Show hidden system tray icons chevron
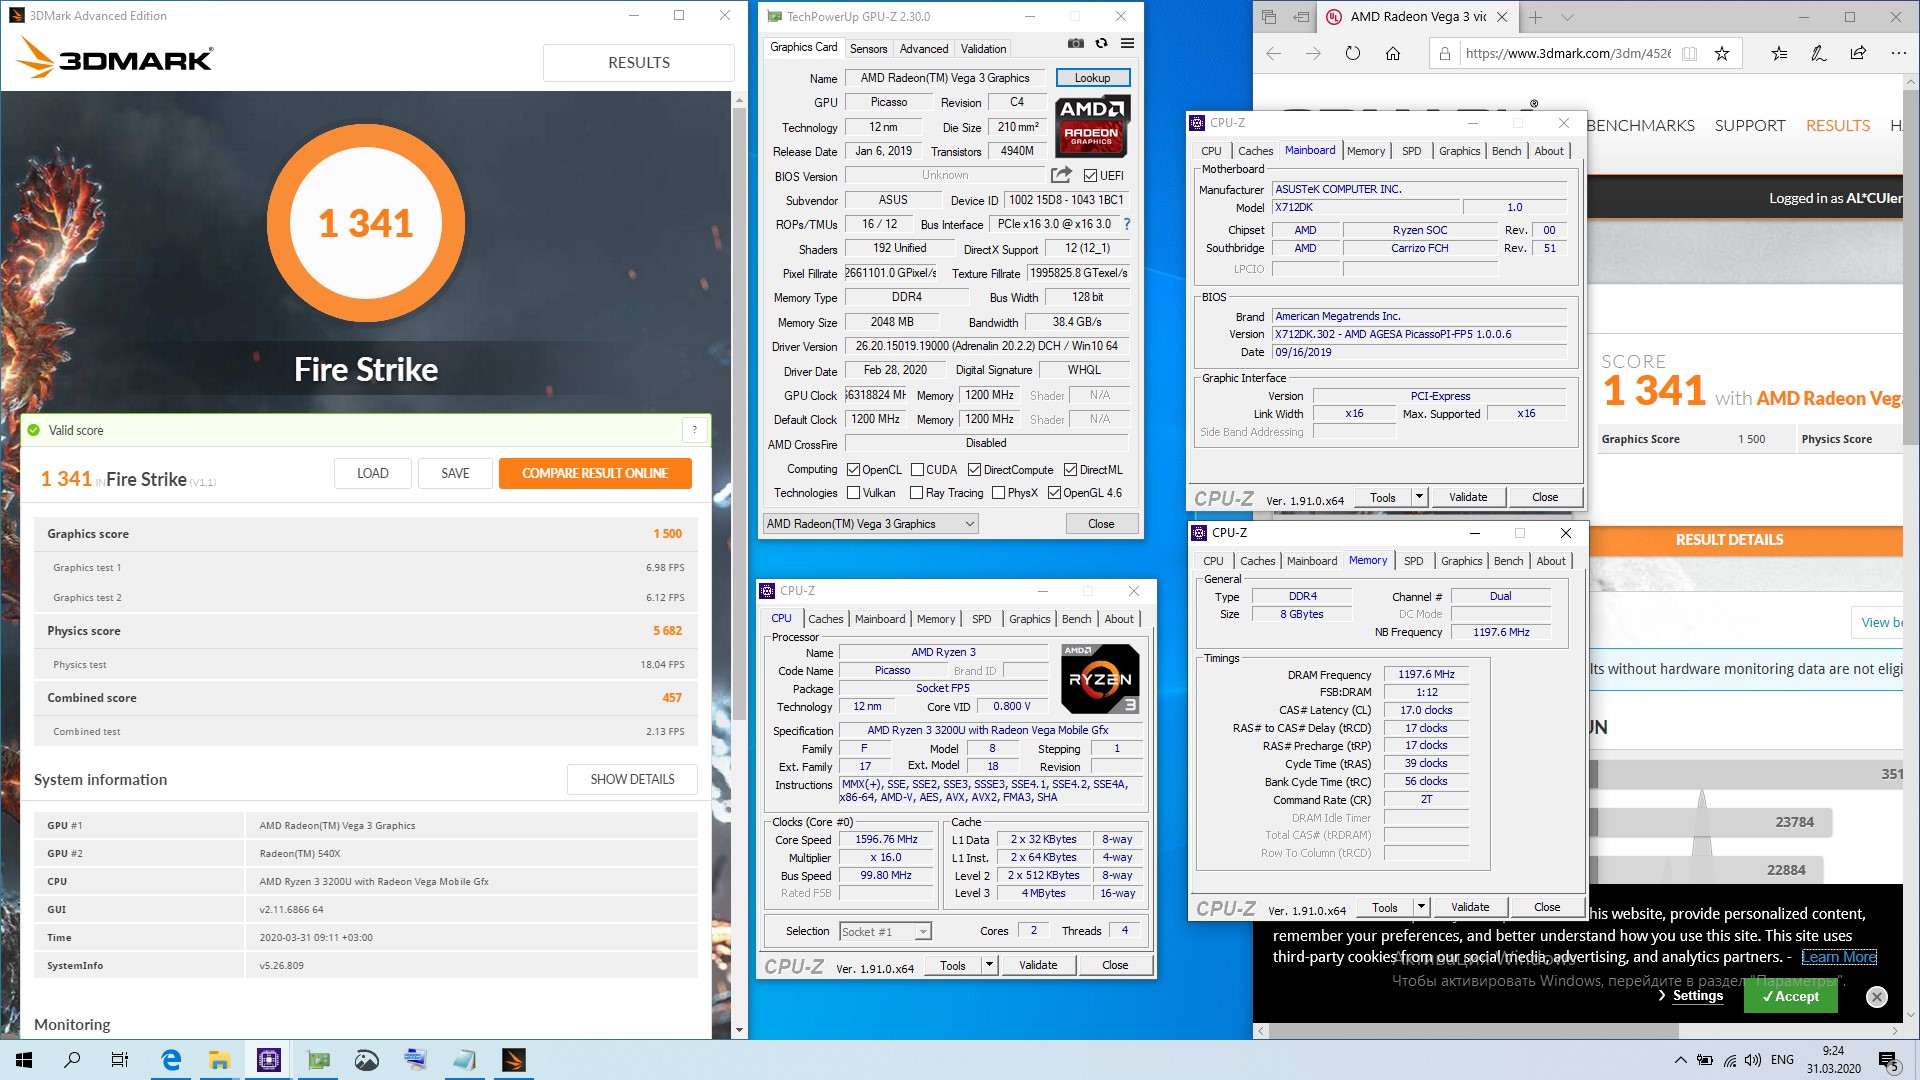Screen dimensions: 1920x1080 [1680, 1060]
